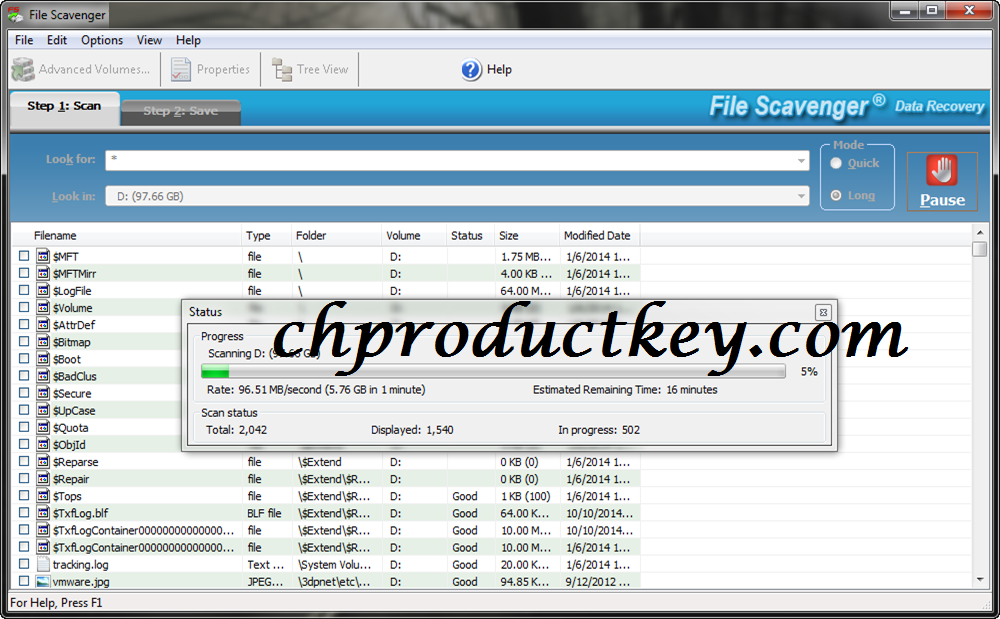Check the vmware.jpg checkbox

coord(24,581)
